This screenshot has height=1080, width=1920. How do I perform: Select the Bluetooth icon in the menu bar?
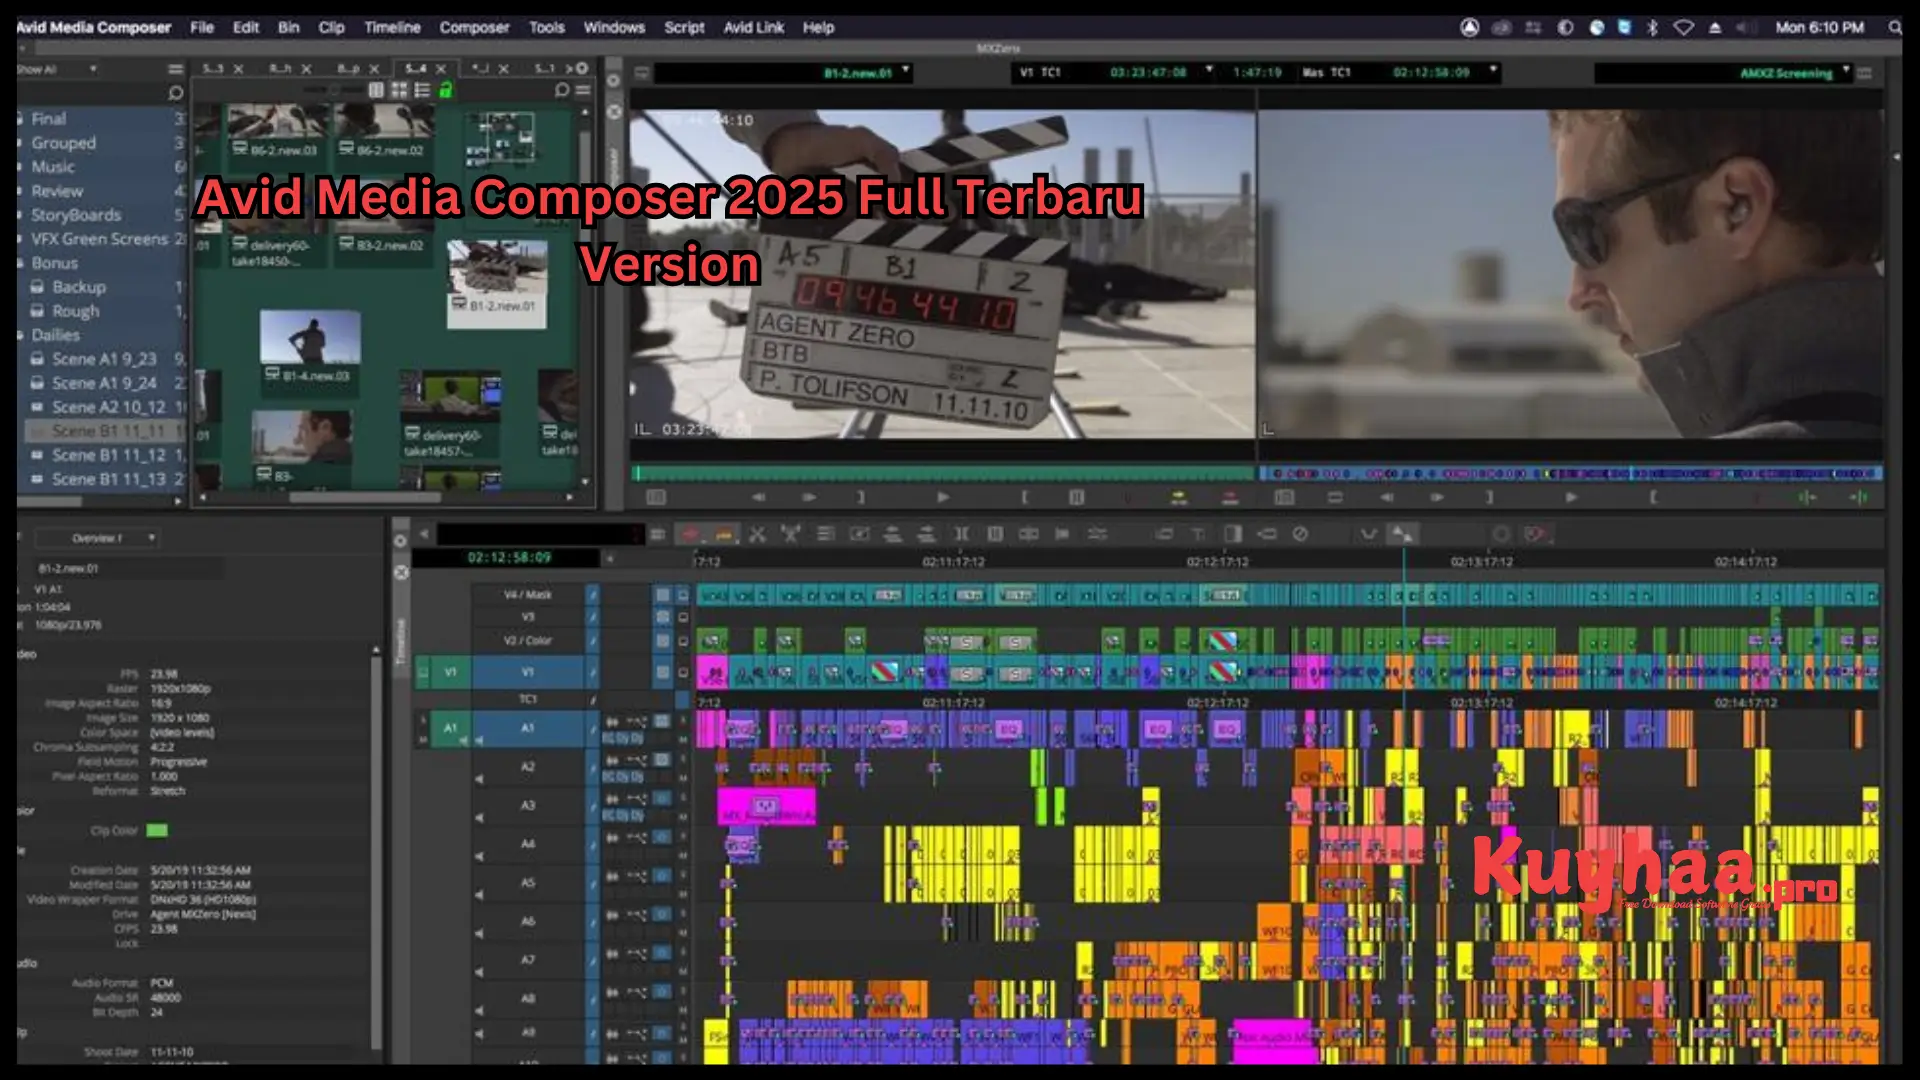(1652, 27)
